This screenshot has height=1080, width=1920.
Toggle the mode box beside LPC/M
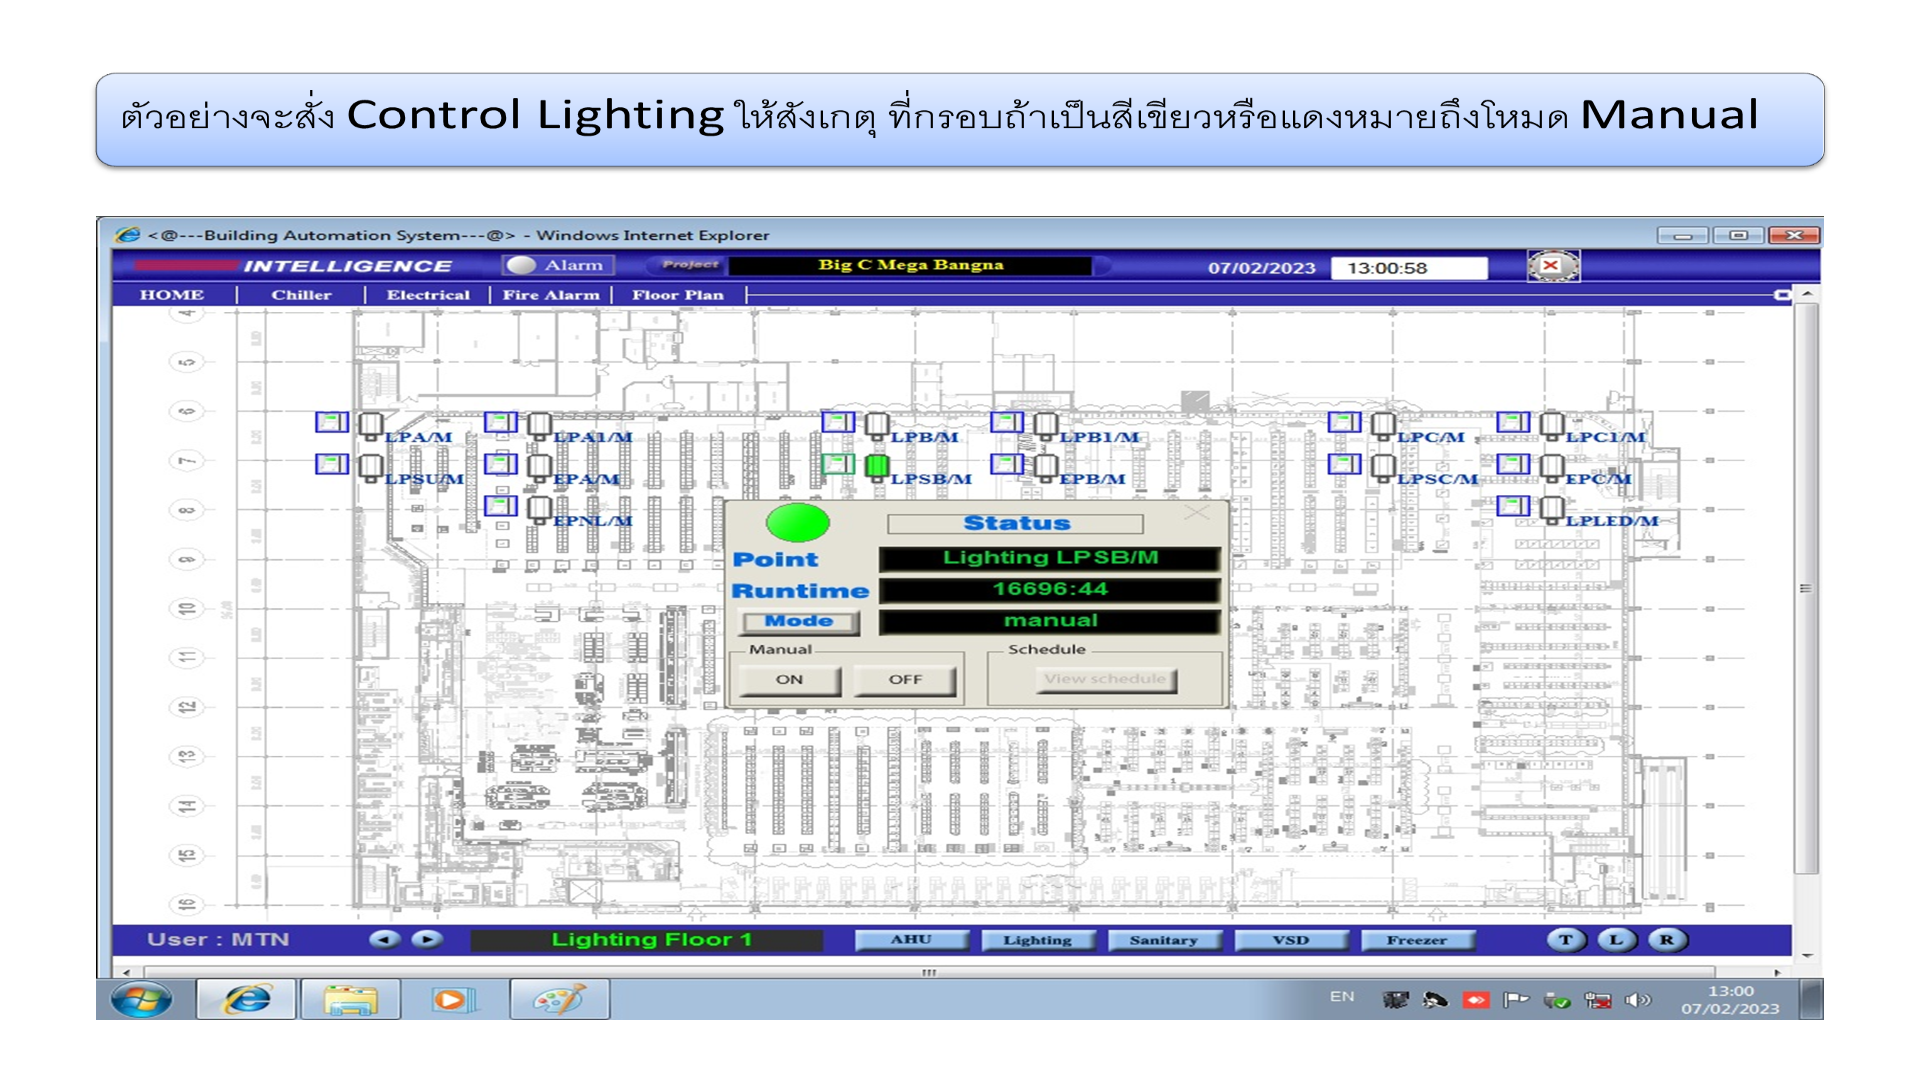click(x=1345, y=422)
